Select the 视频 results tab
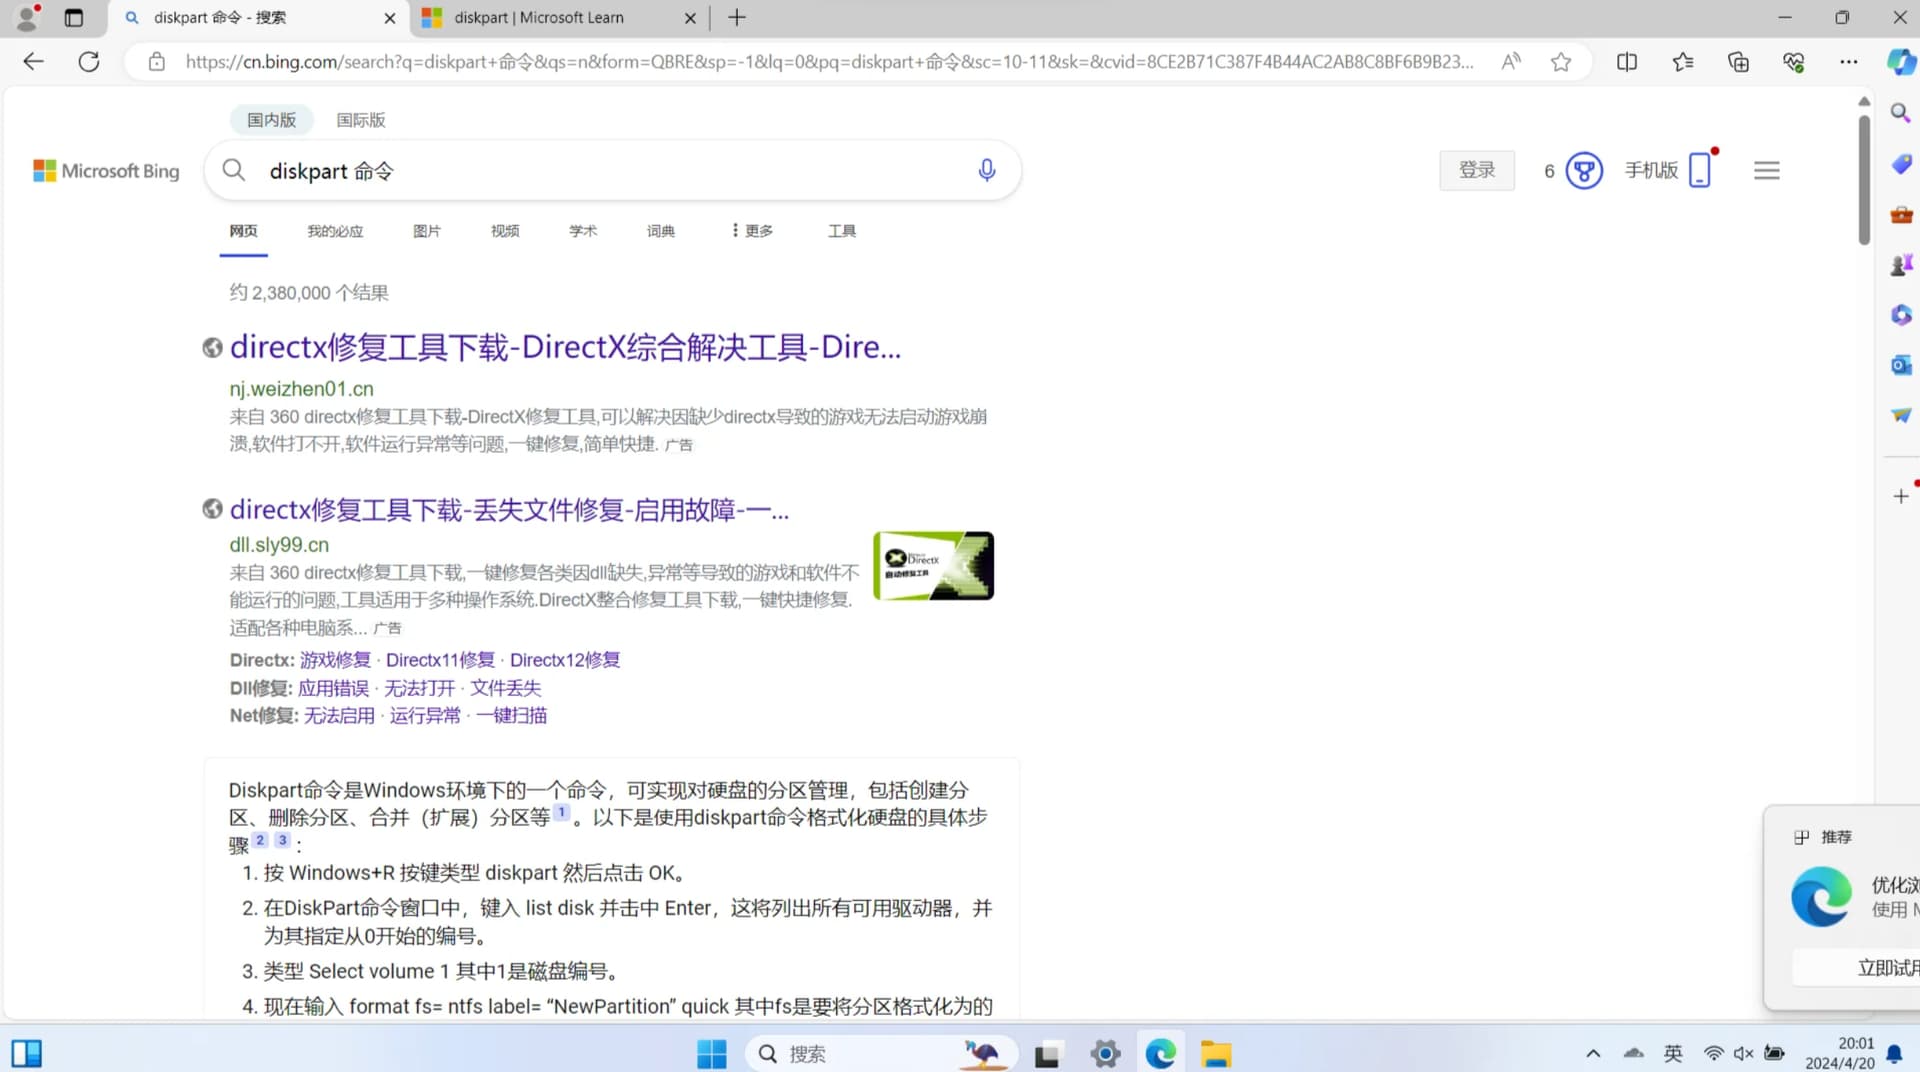The image size is (1920, 1072). coord(505,231)
